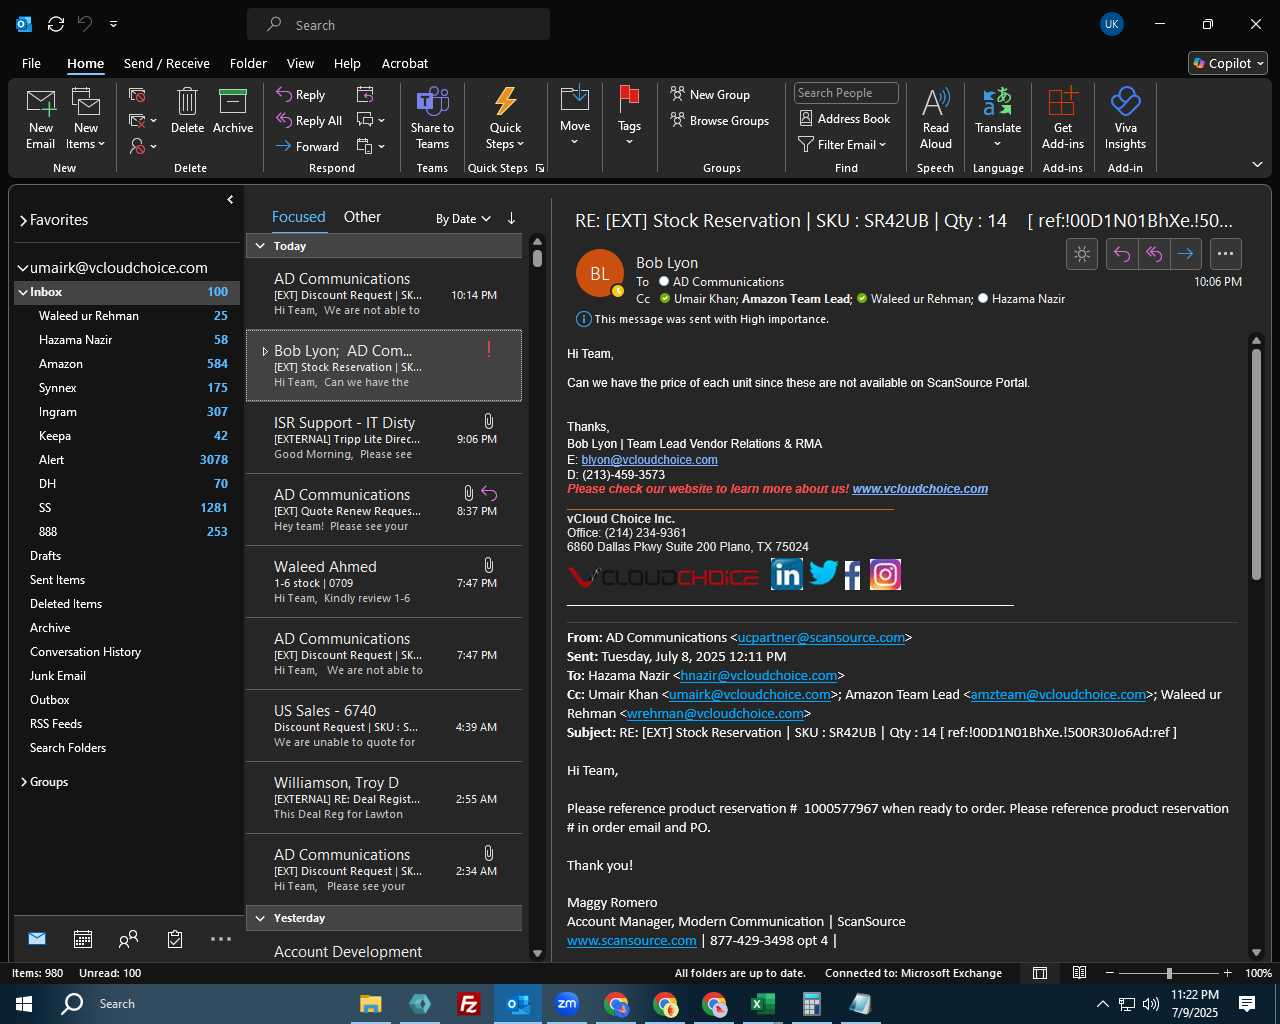Click Browse Groups
Screen dimensions: 1280x1024
pos(720,121)
